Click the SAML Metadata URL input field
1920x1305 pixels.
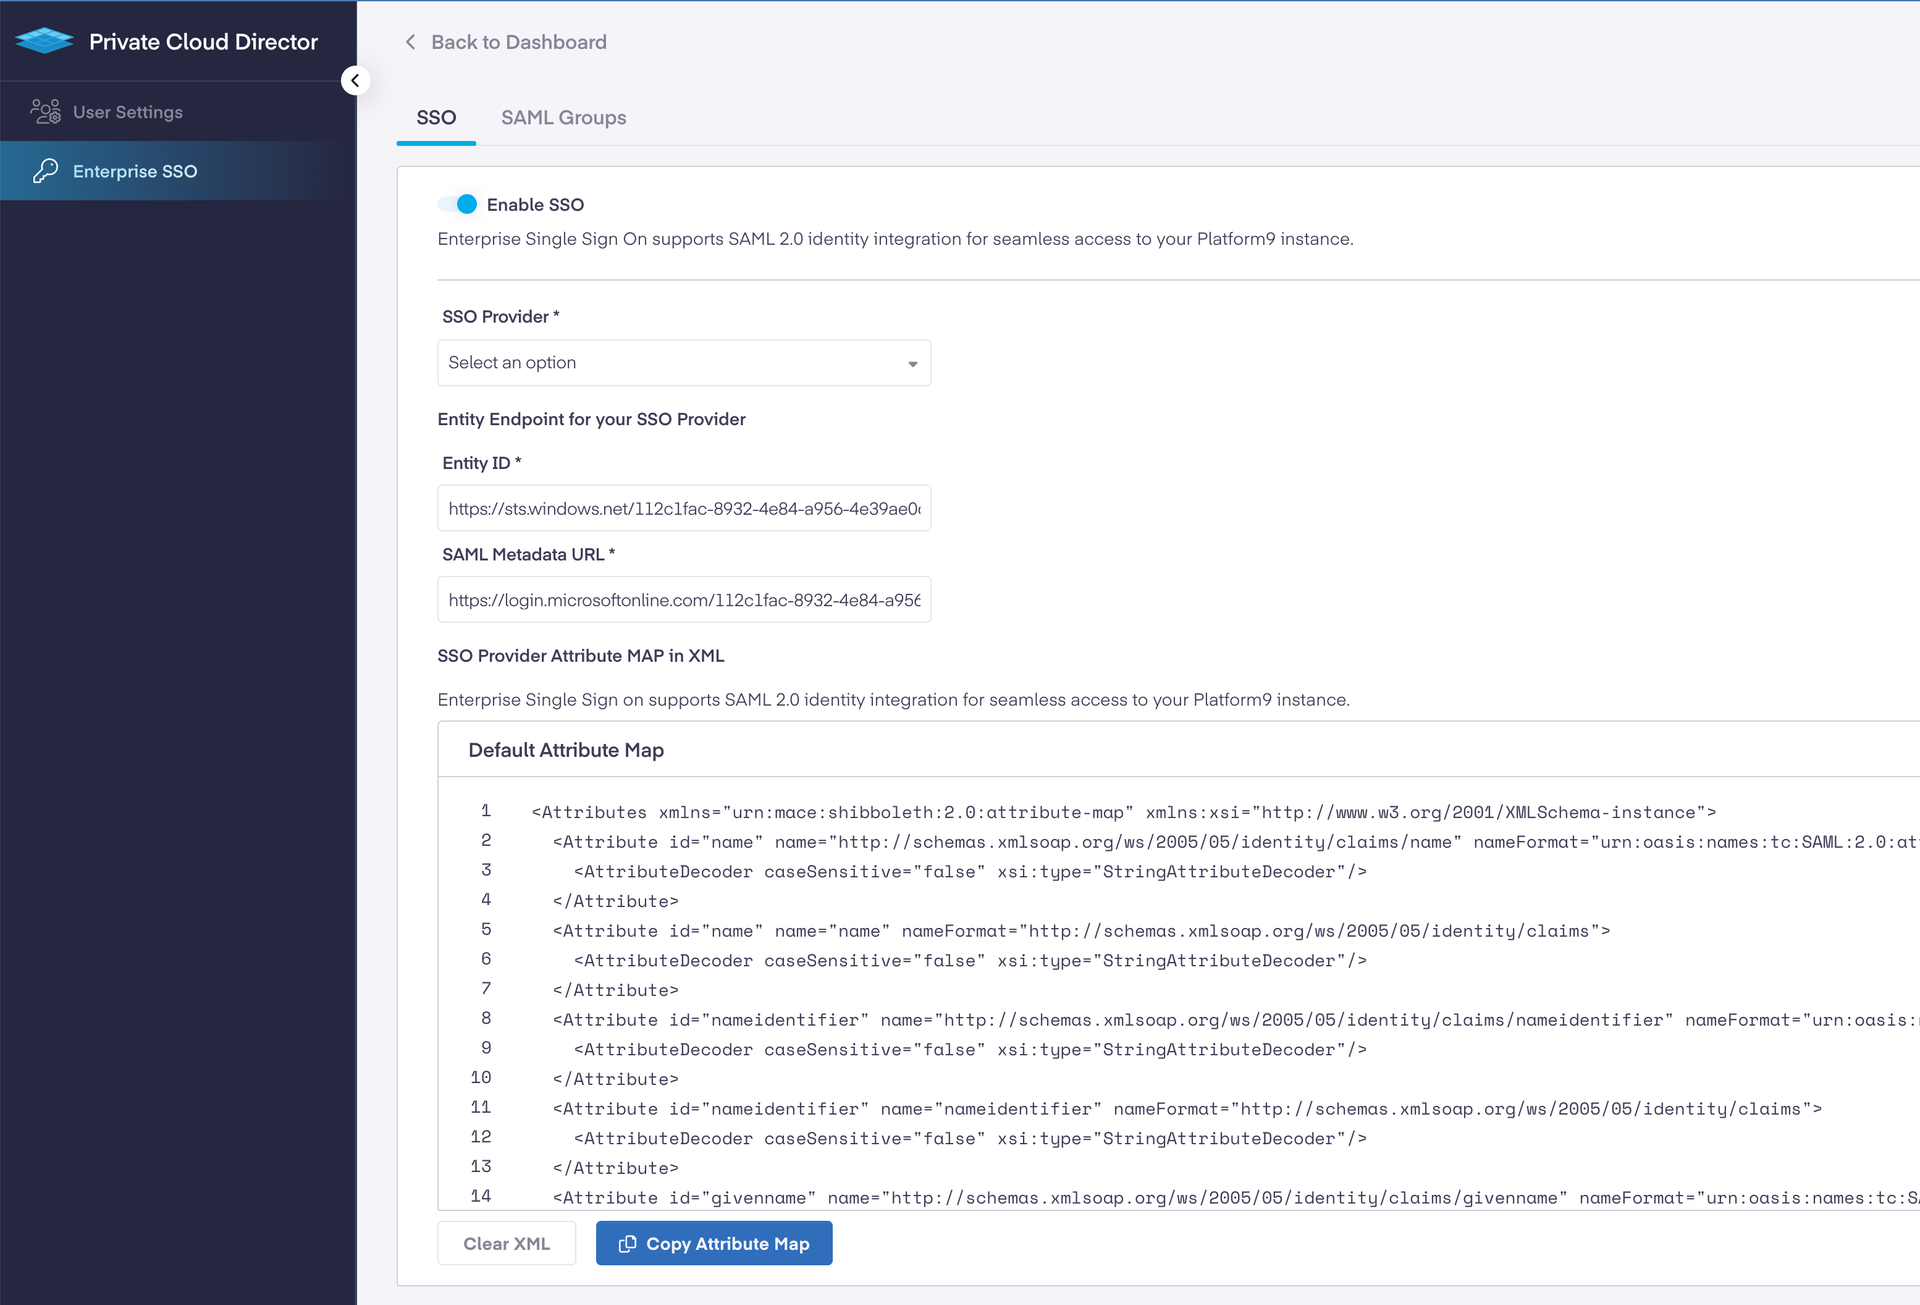(683, 600)
